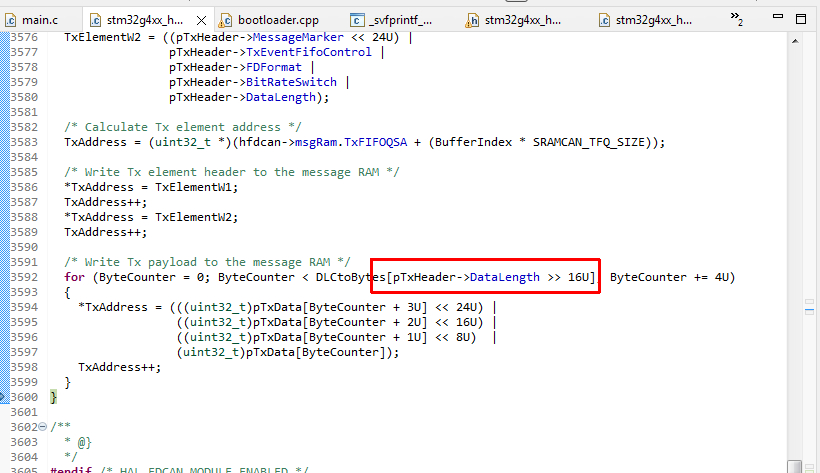Maximize the editor pane
This screenshot has height=473, width=820.
tap(801, 19)
